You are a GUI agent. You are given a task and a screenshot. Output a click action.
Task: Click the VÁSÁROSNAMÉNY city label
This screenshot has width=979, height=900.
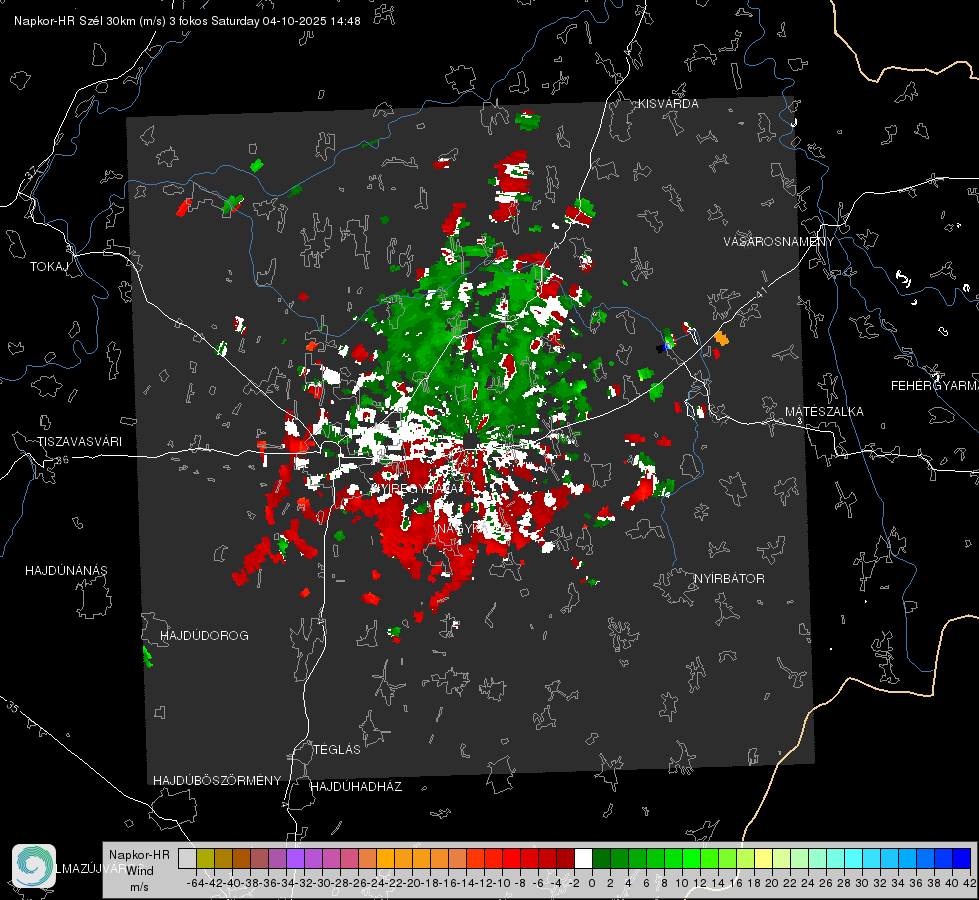pos(779,241)
